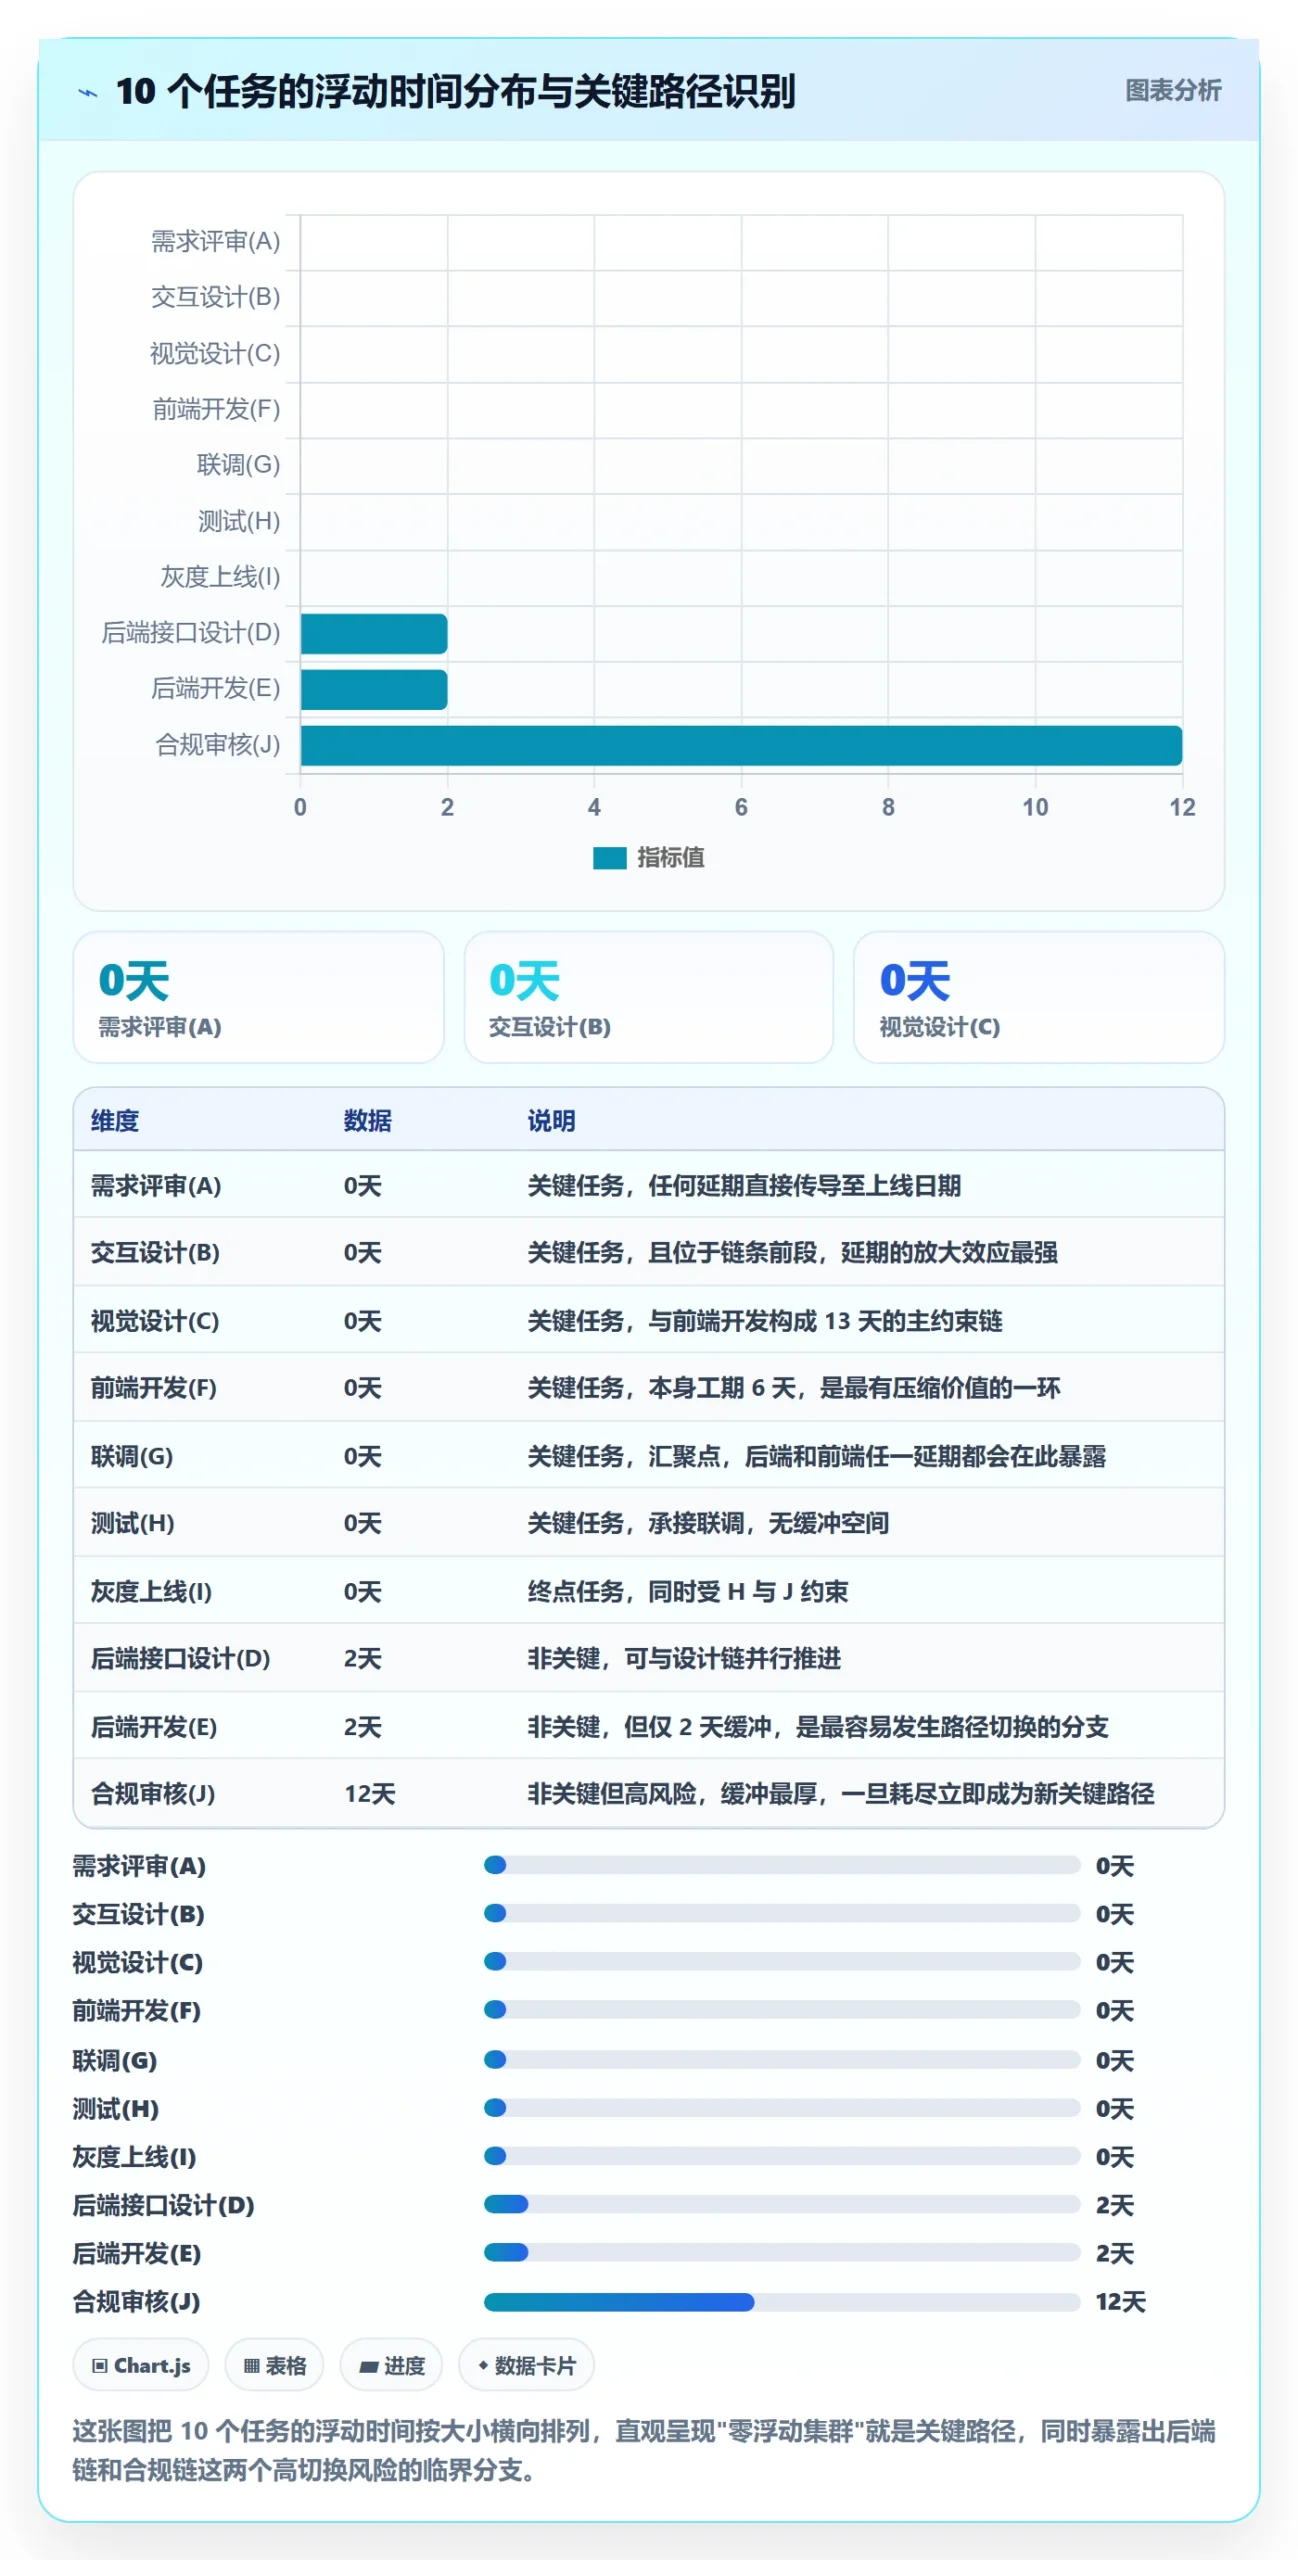Click the 12天 value in table
The image size is (1298, 2560).
coord(370,1793)
